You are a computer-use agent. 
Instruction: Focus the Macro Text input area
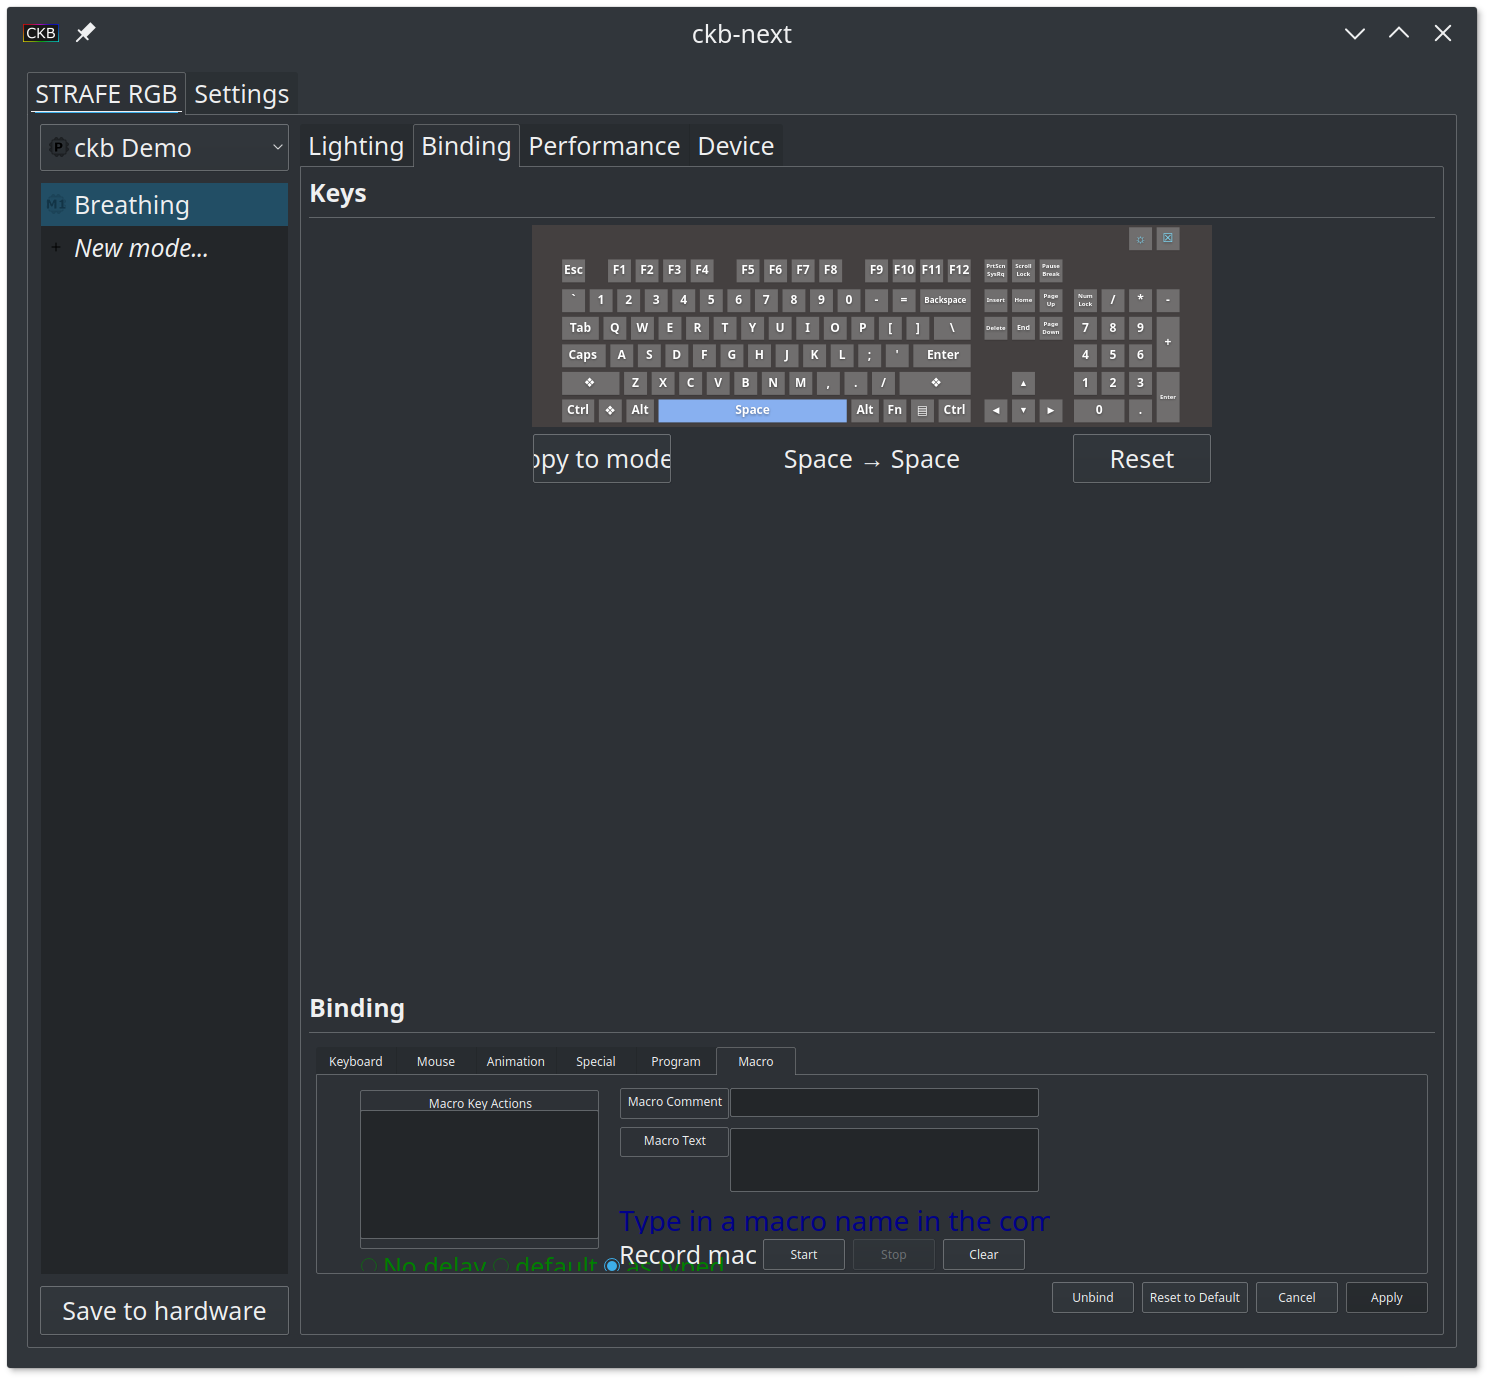pos(884,1160)
